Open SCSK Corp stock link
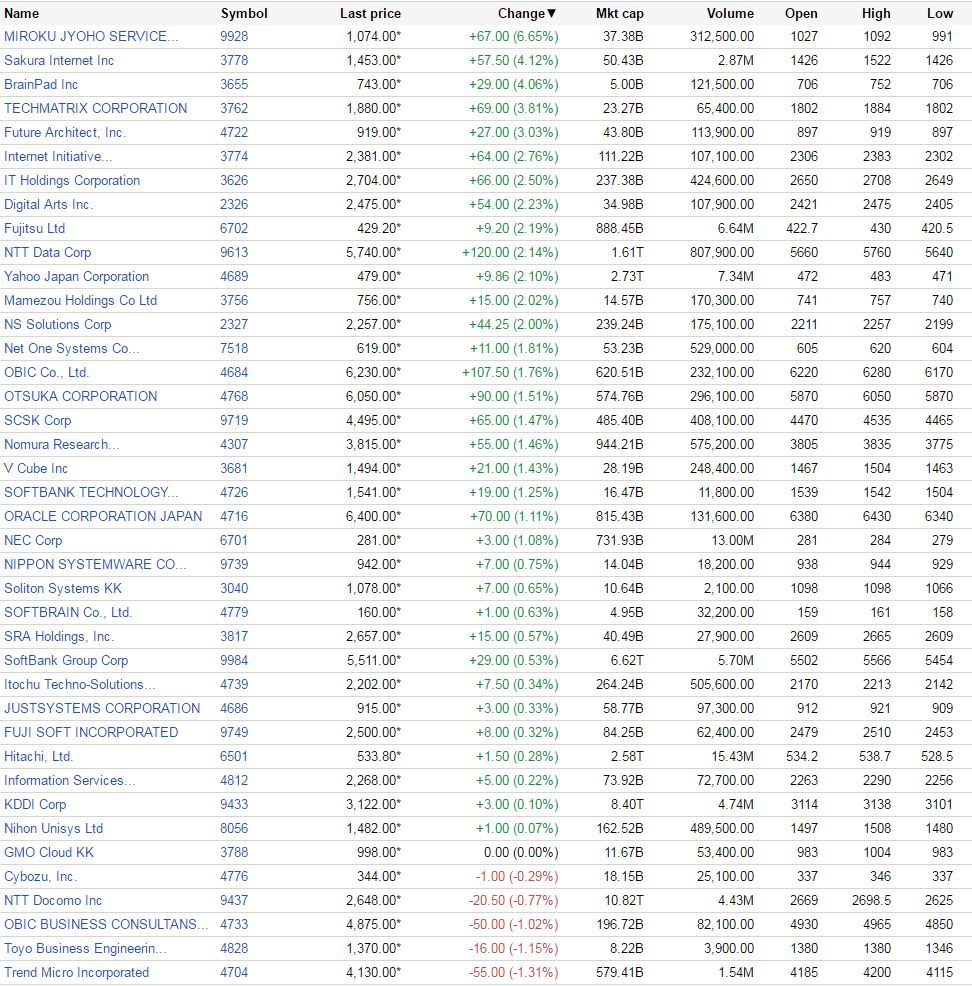Viewport: 972px width, 986px height. point(38,420)
